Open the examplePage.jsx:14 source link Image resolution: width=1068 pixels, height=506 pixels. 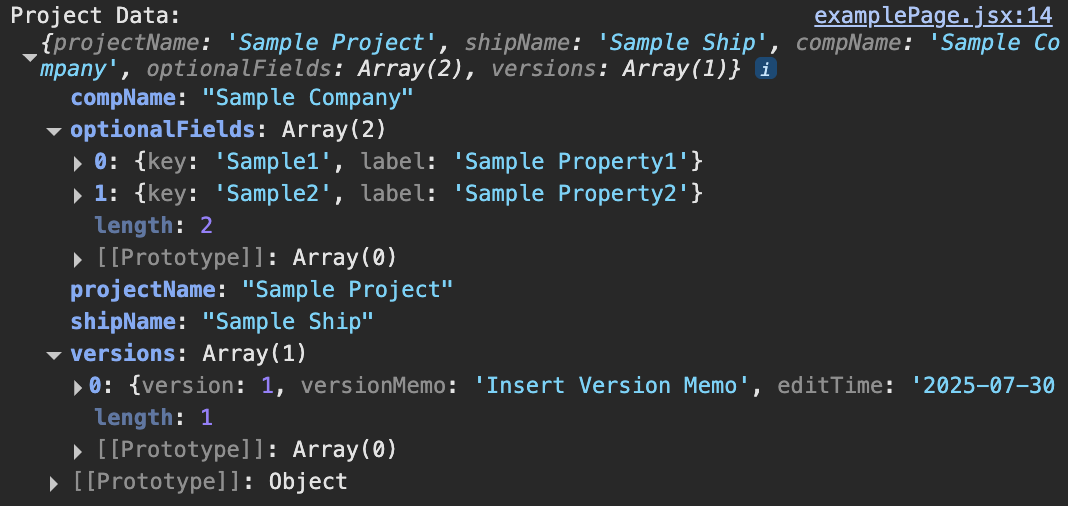tap(933, 16)
